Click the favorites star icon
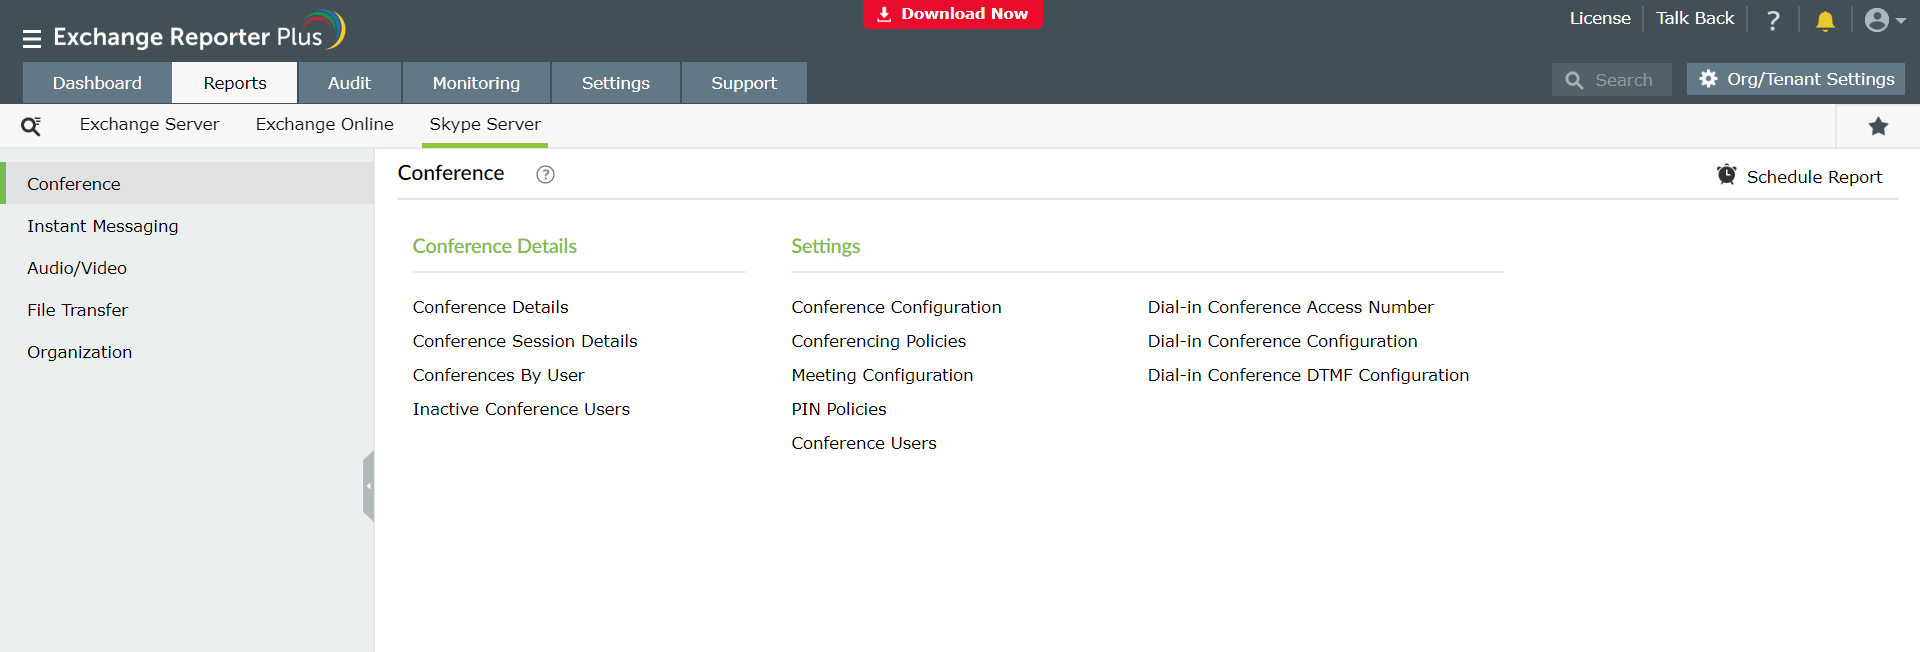1920x652 pixels. click(x=1878, y=126)
